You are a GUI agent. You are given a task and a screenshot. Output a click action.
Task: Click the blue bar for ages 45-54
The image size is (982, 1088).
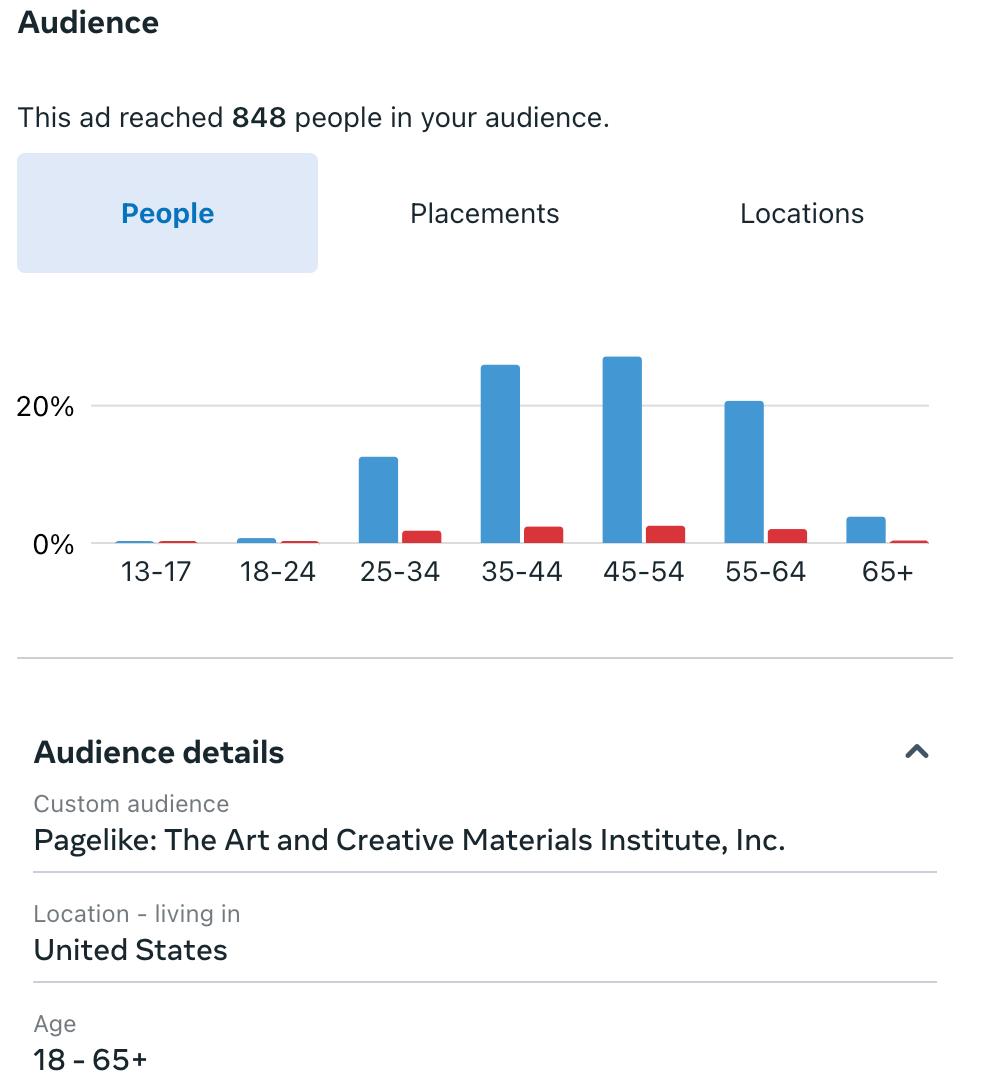622,450
